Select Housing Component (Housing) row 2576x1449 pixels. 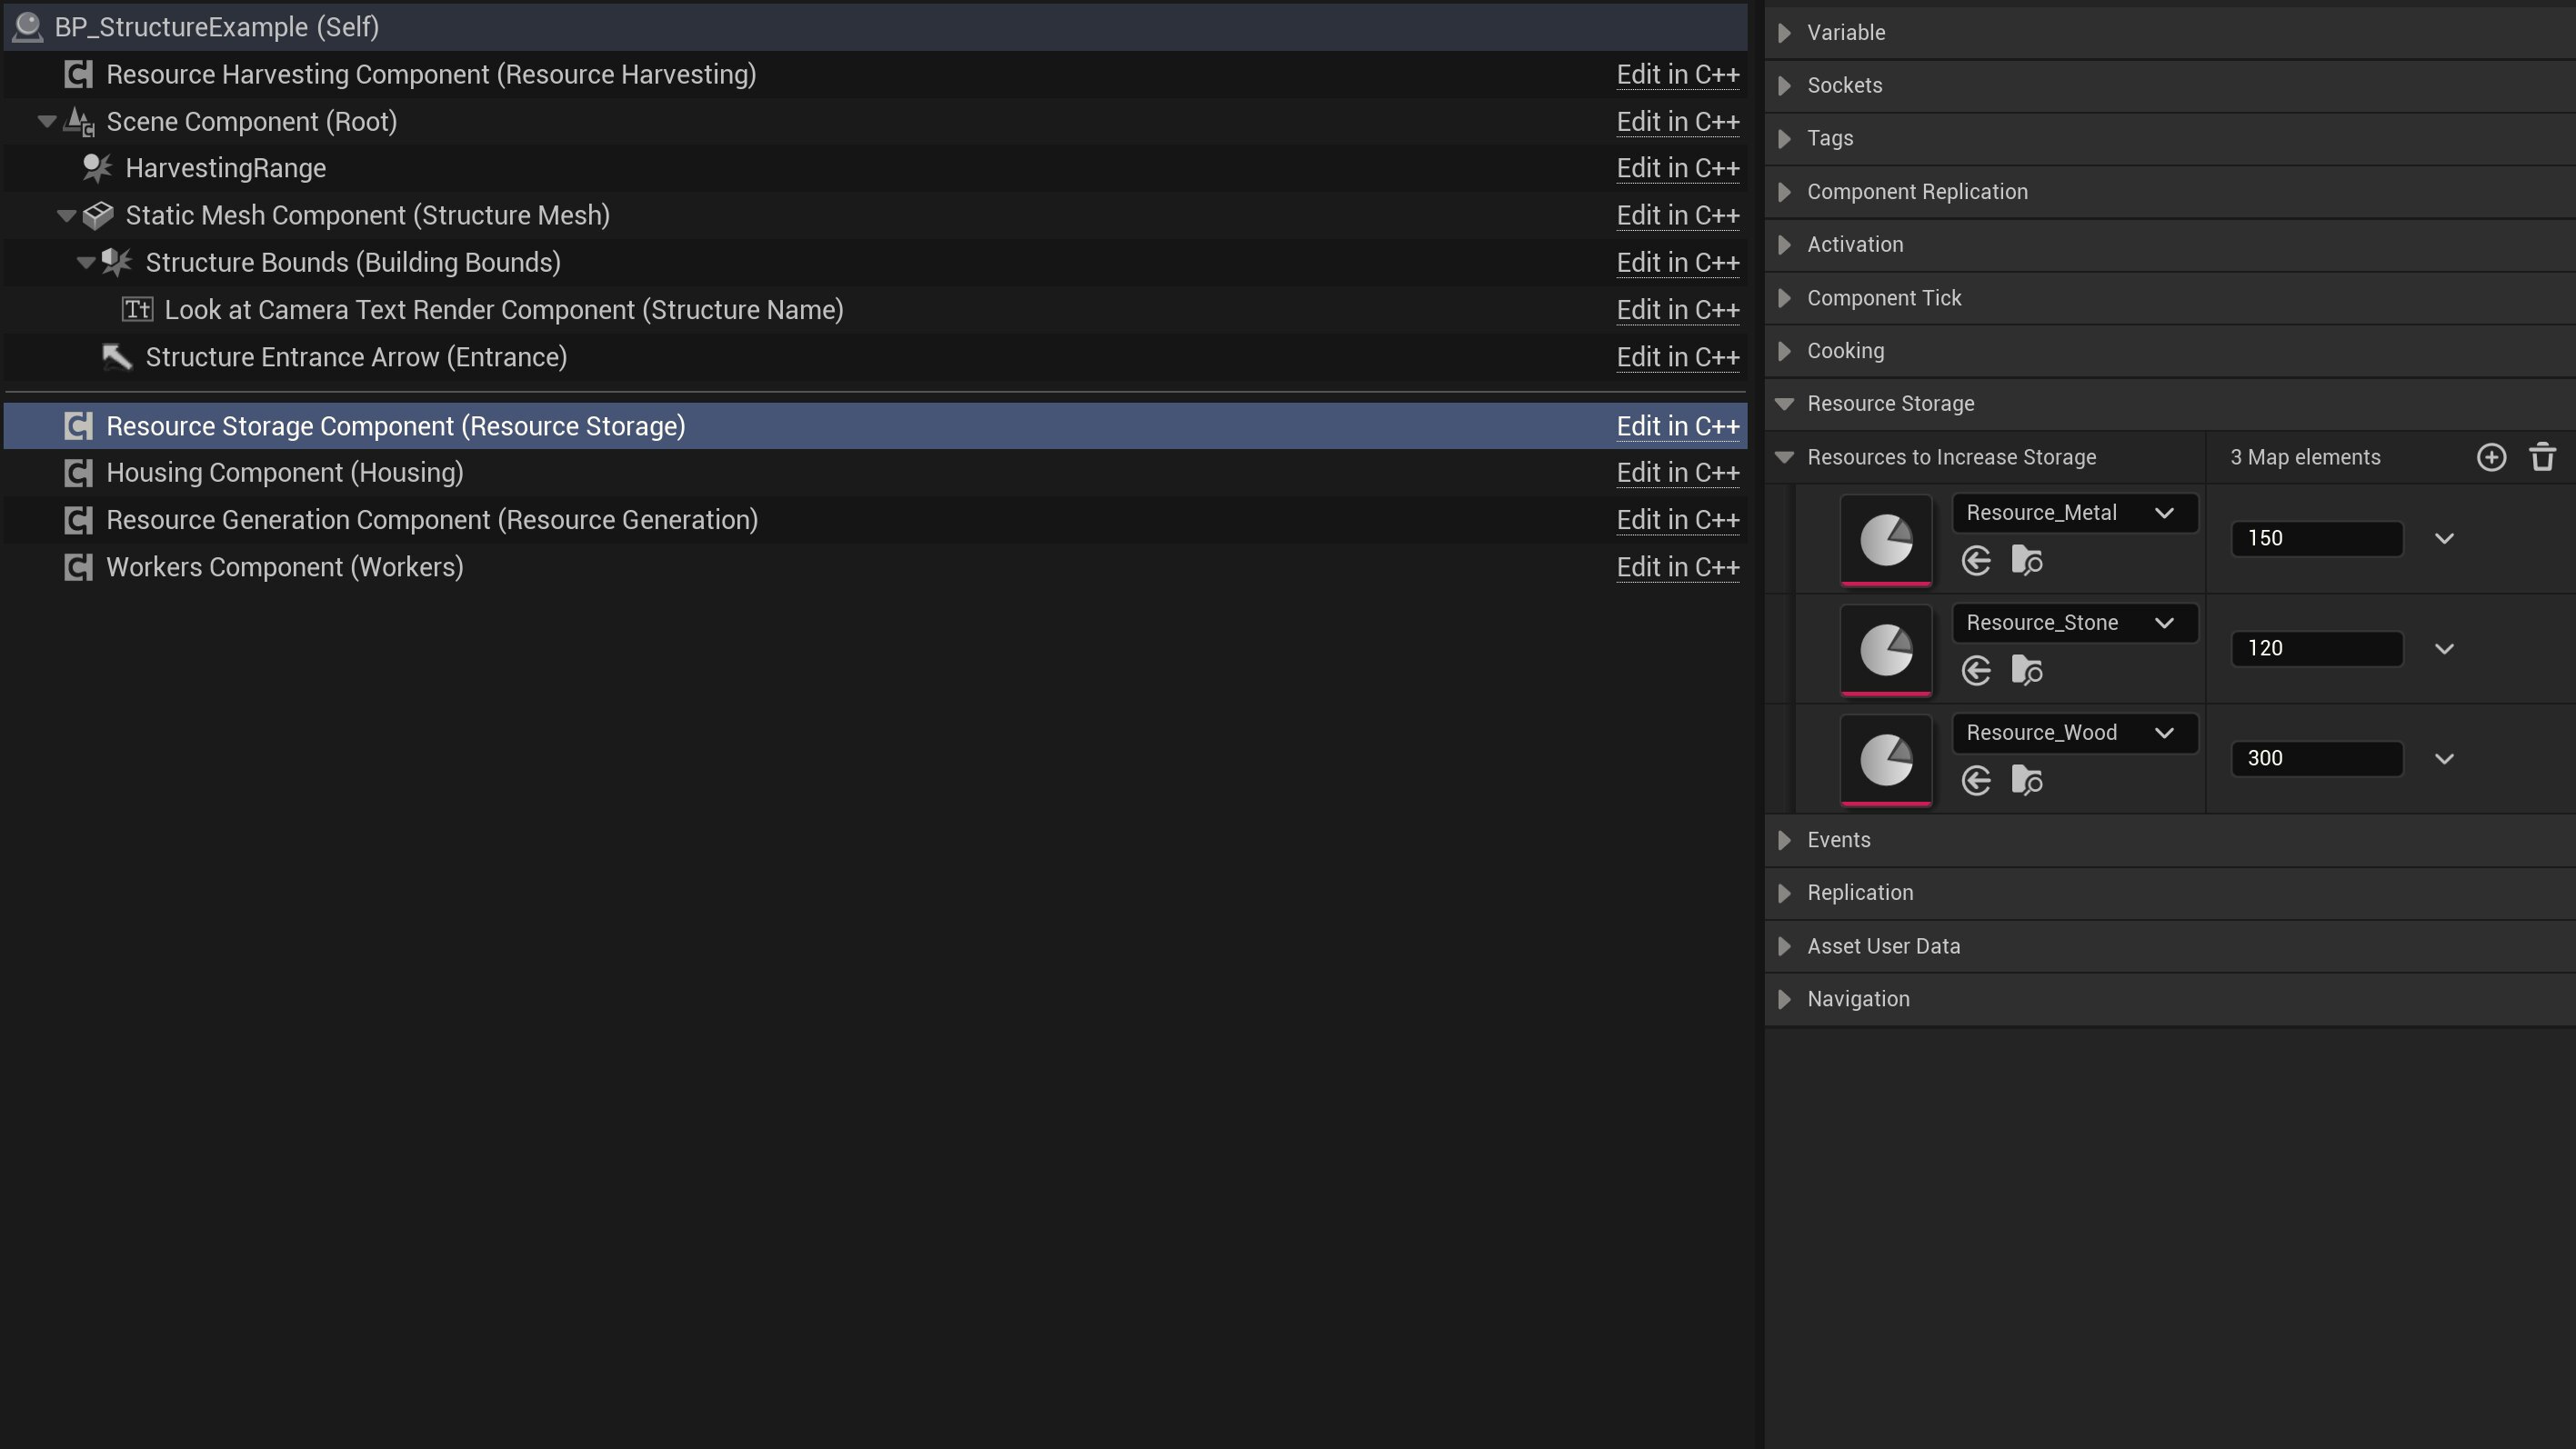click(x=284, y=473)
